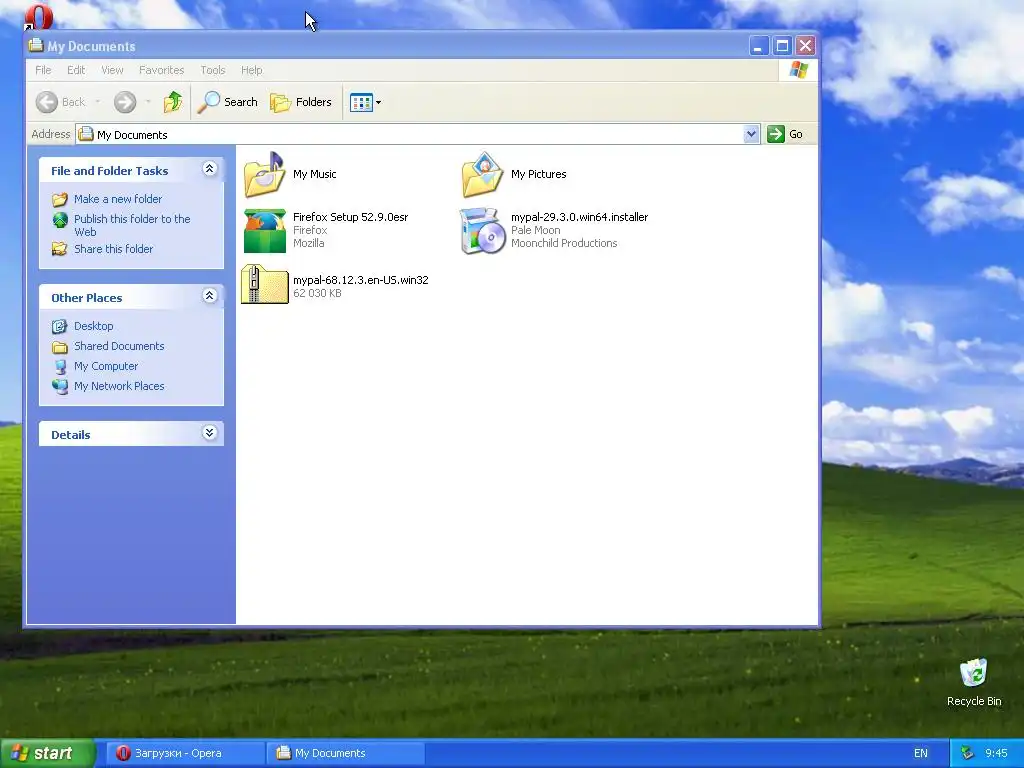This screenshot has width=1024, height=768.
Task: Click the mypal-68.12.3.en-US.win32 file name
Action: pos(360,280)
